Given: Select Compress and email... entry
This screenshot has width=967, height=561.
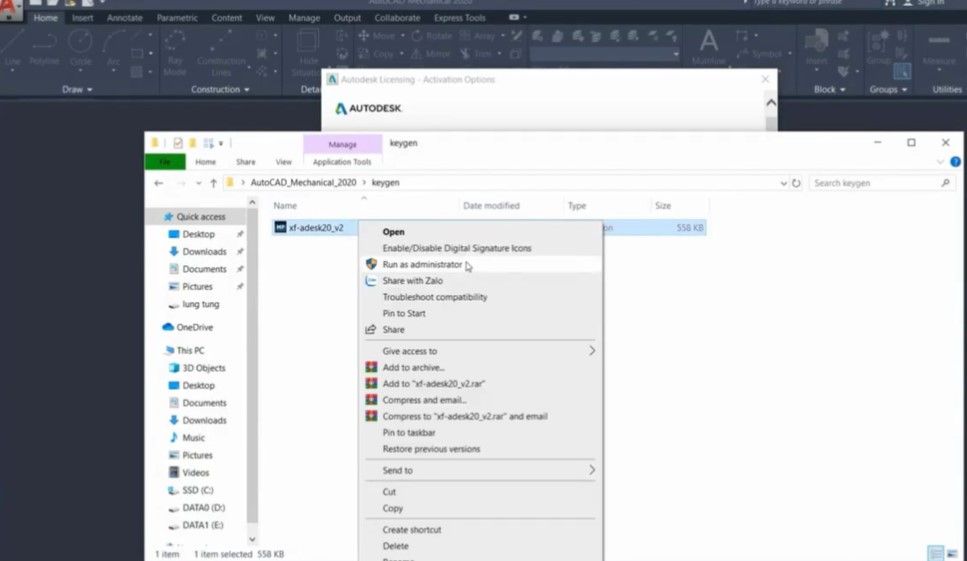Looking at the screenshot, I should (x=424, y=400).
